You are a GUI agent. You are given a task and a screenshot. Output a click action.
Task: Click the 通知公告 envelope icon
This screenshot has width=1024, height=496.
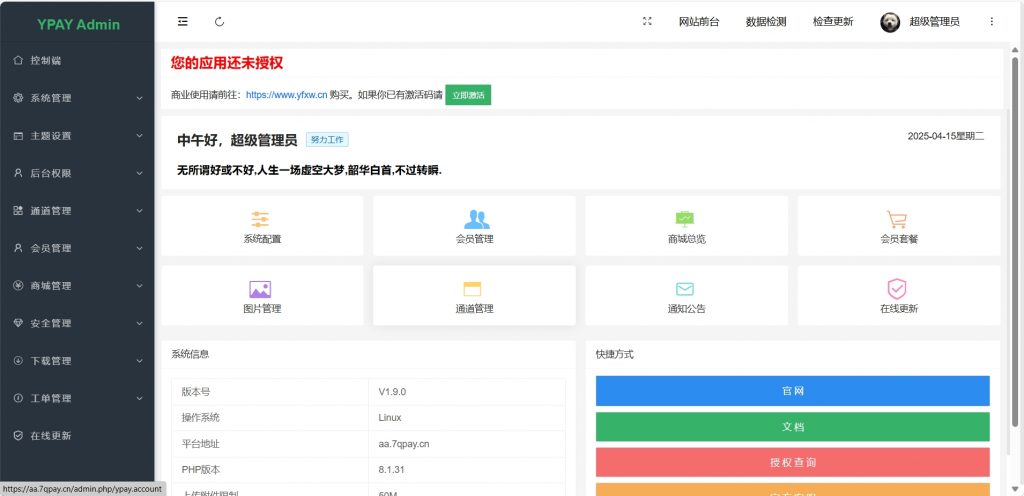684,289
